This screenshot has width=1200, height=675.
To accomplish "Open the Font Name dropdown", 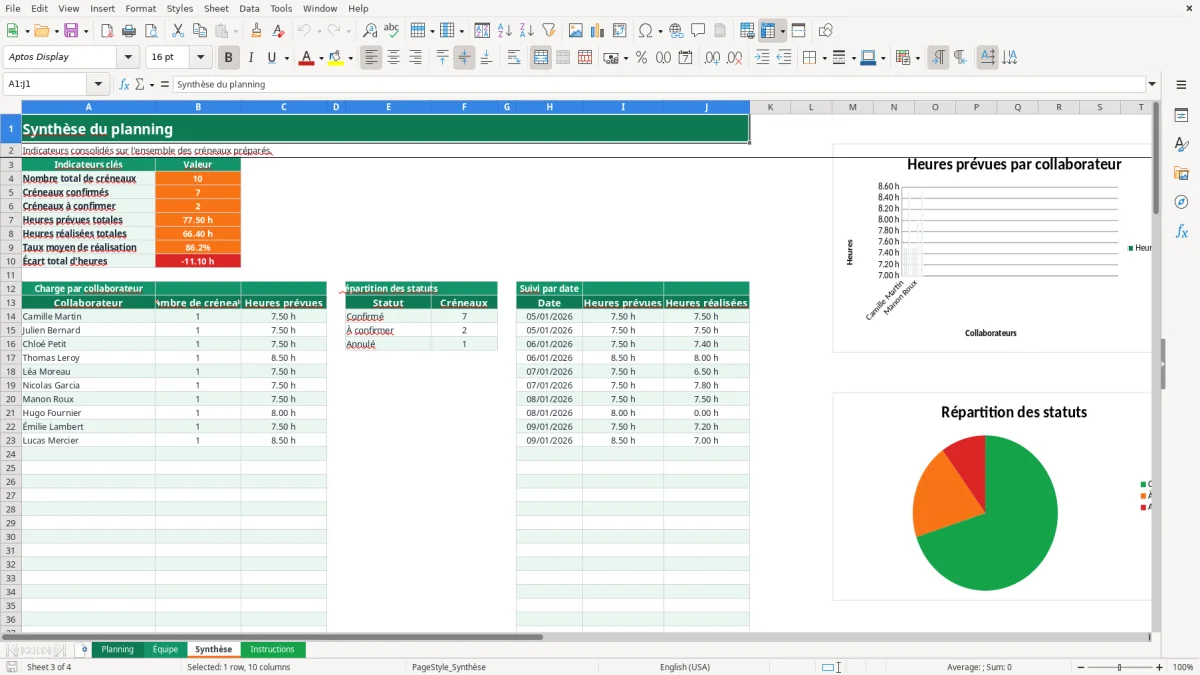I will [128, 58].
